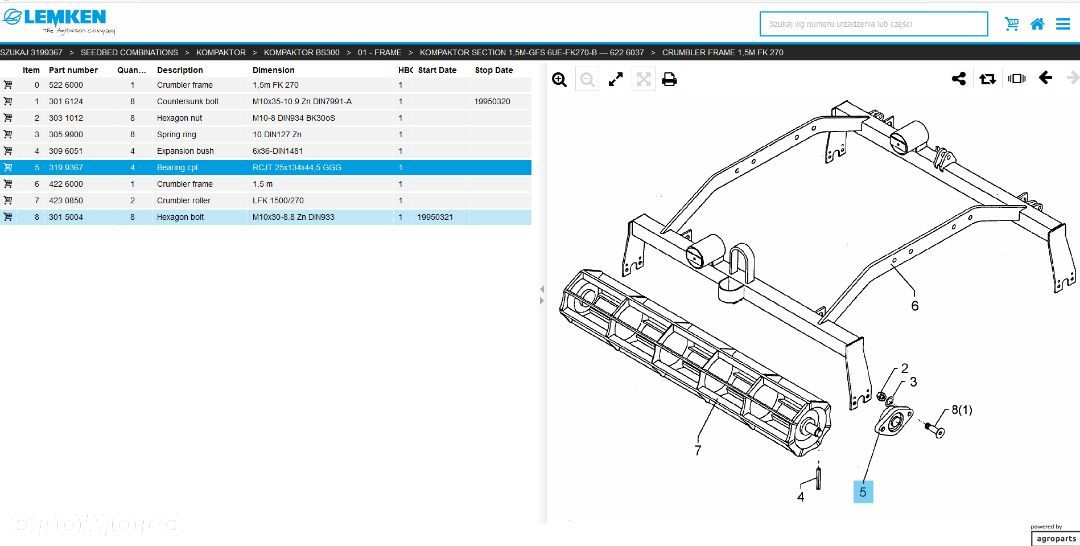Click callout 7 on crumbler roller
1080x546 pixels.
click(x=698, y=450)
